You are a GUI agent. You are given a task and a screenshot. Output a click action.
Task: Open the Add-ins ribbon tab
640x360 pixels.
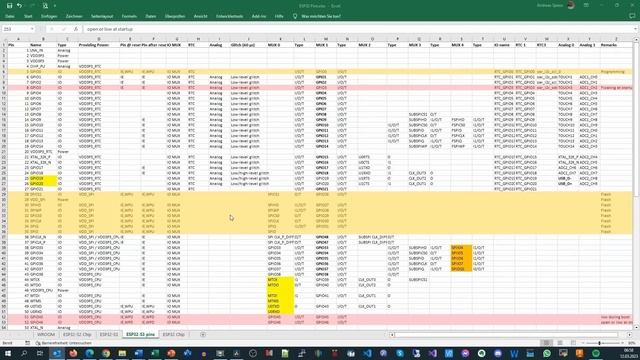point(259,16)
